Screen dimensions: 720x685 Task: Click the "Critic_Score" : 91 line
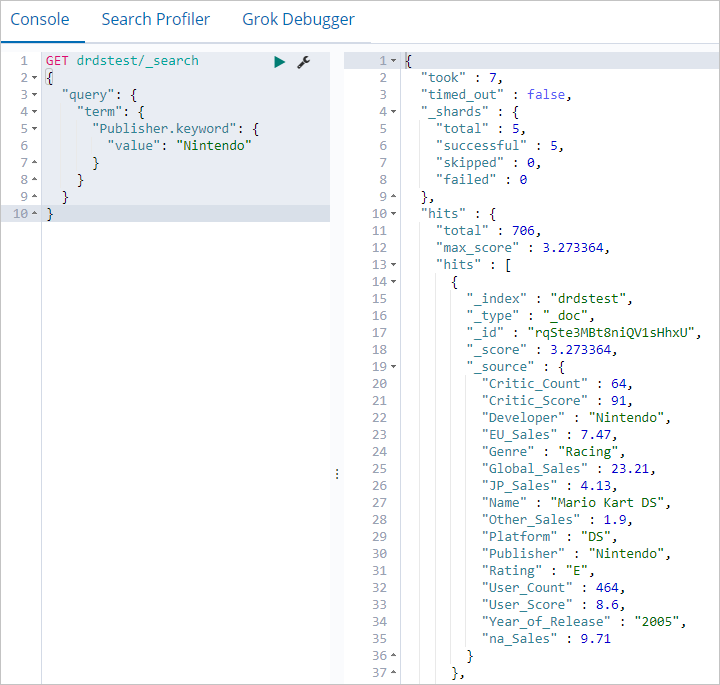click(557, 400)
